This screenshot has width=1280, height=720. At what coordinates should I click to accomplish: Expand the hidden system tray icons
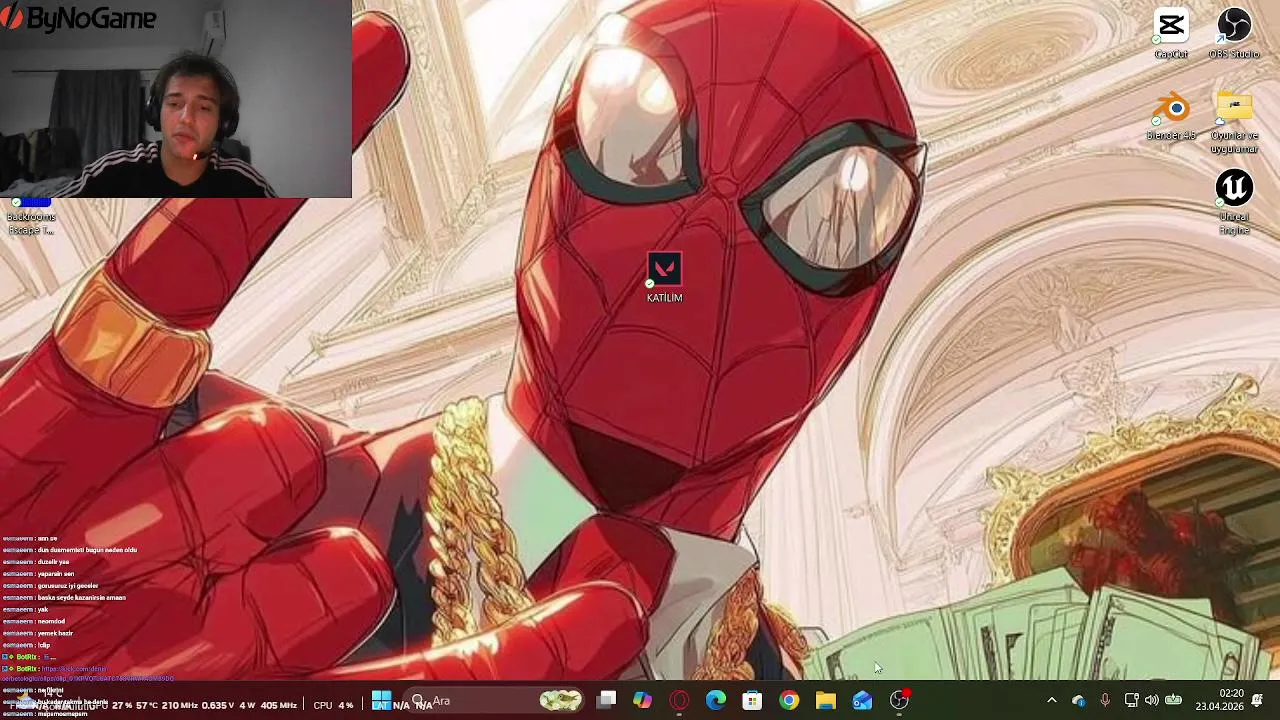coord(1051,701)
